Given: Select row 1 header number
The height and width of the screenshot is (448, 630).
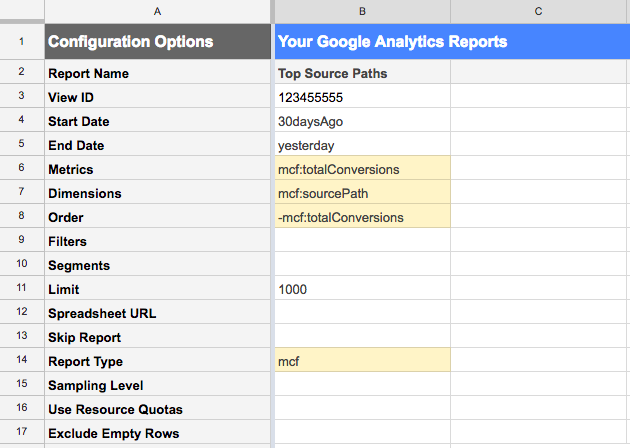Looking at the screenshot, I should pyautogui.click(x=20, y=42).
